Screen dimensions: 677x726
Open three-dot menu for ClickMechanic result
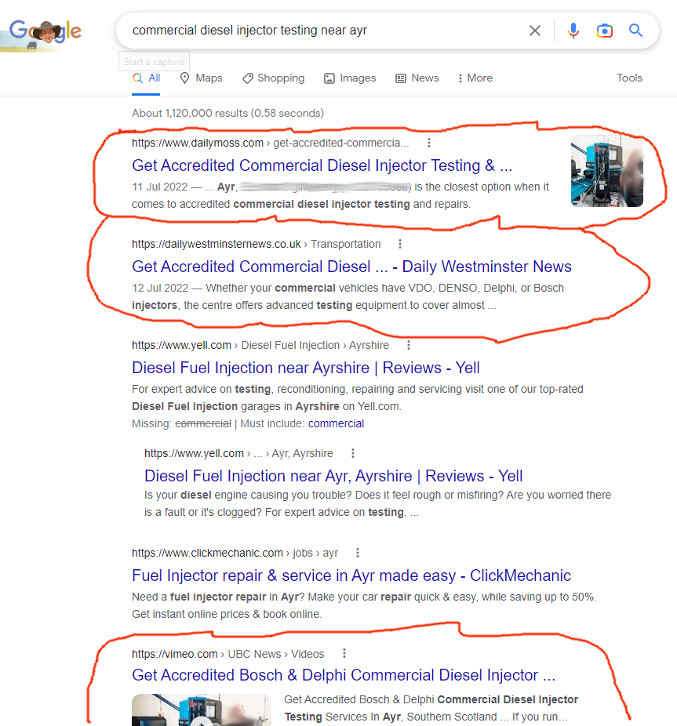[x=358, y=553]
